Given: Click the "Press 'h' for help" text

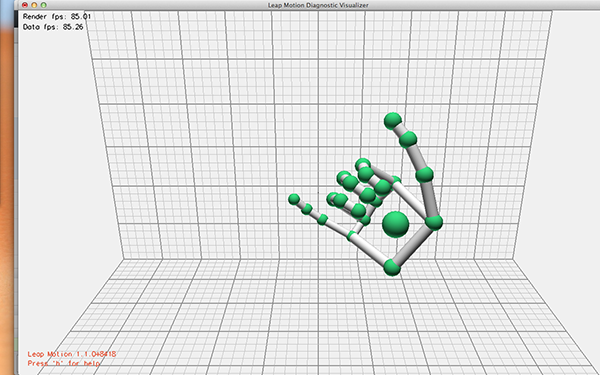Looking at the screenshot, I should [x=64, y=363].
